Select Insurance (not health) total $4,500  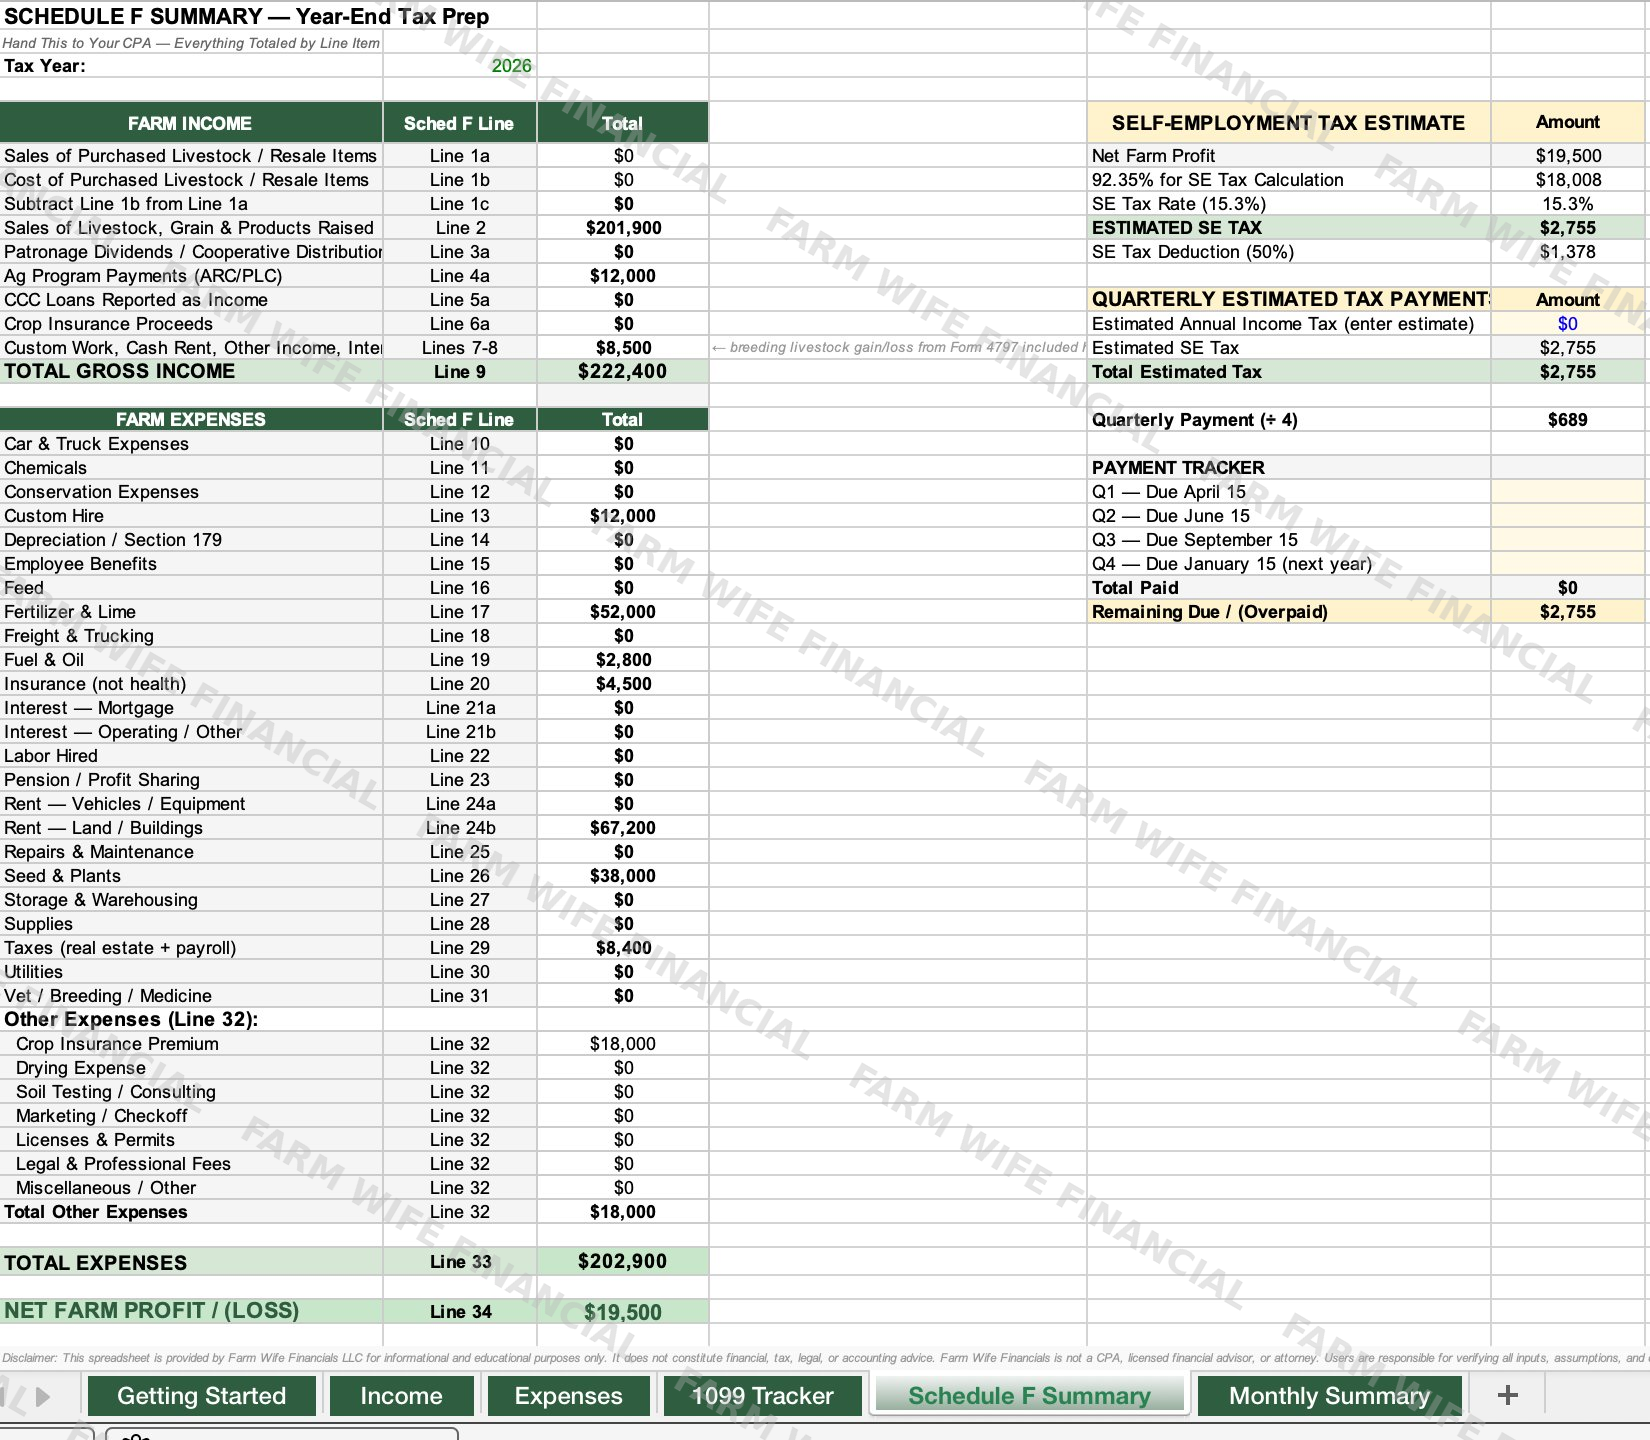(x=623, y=684)
